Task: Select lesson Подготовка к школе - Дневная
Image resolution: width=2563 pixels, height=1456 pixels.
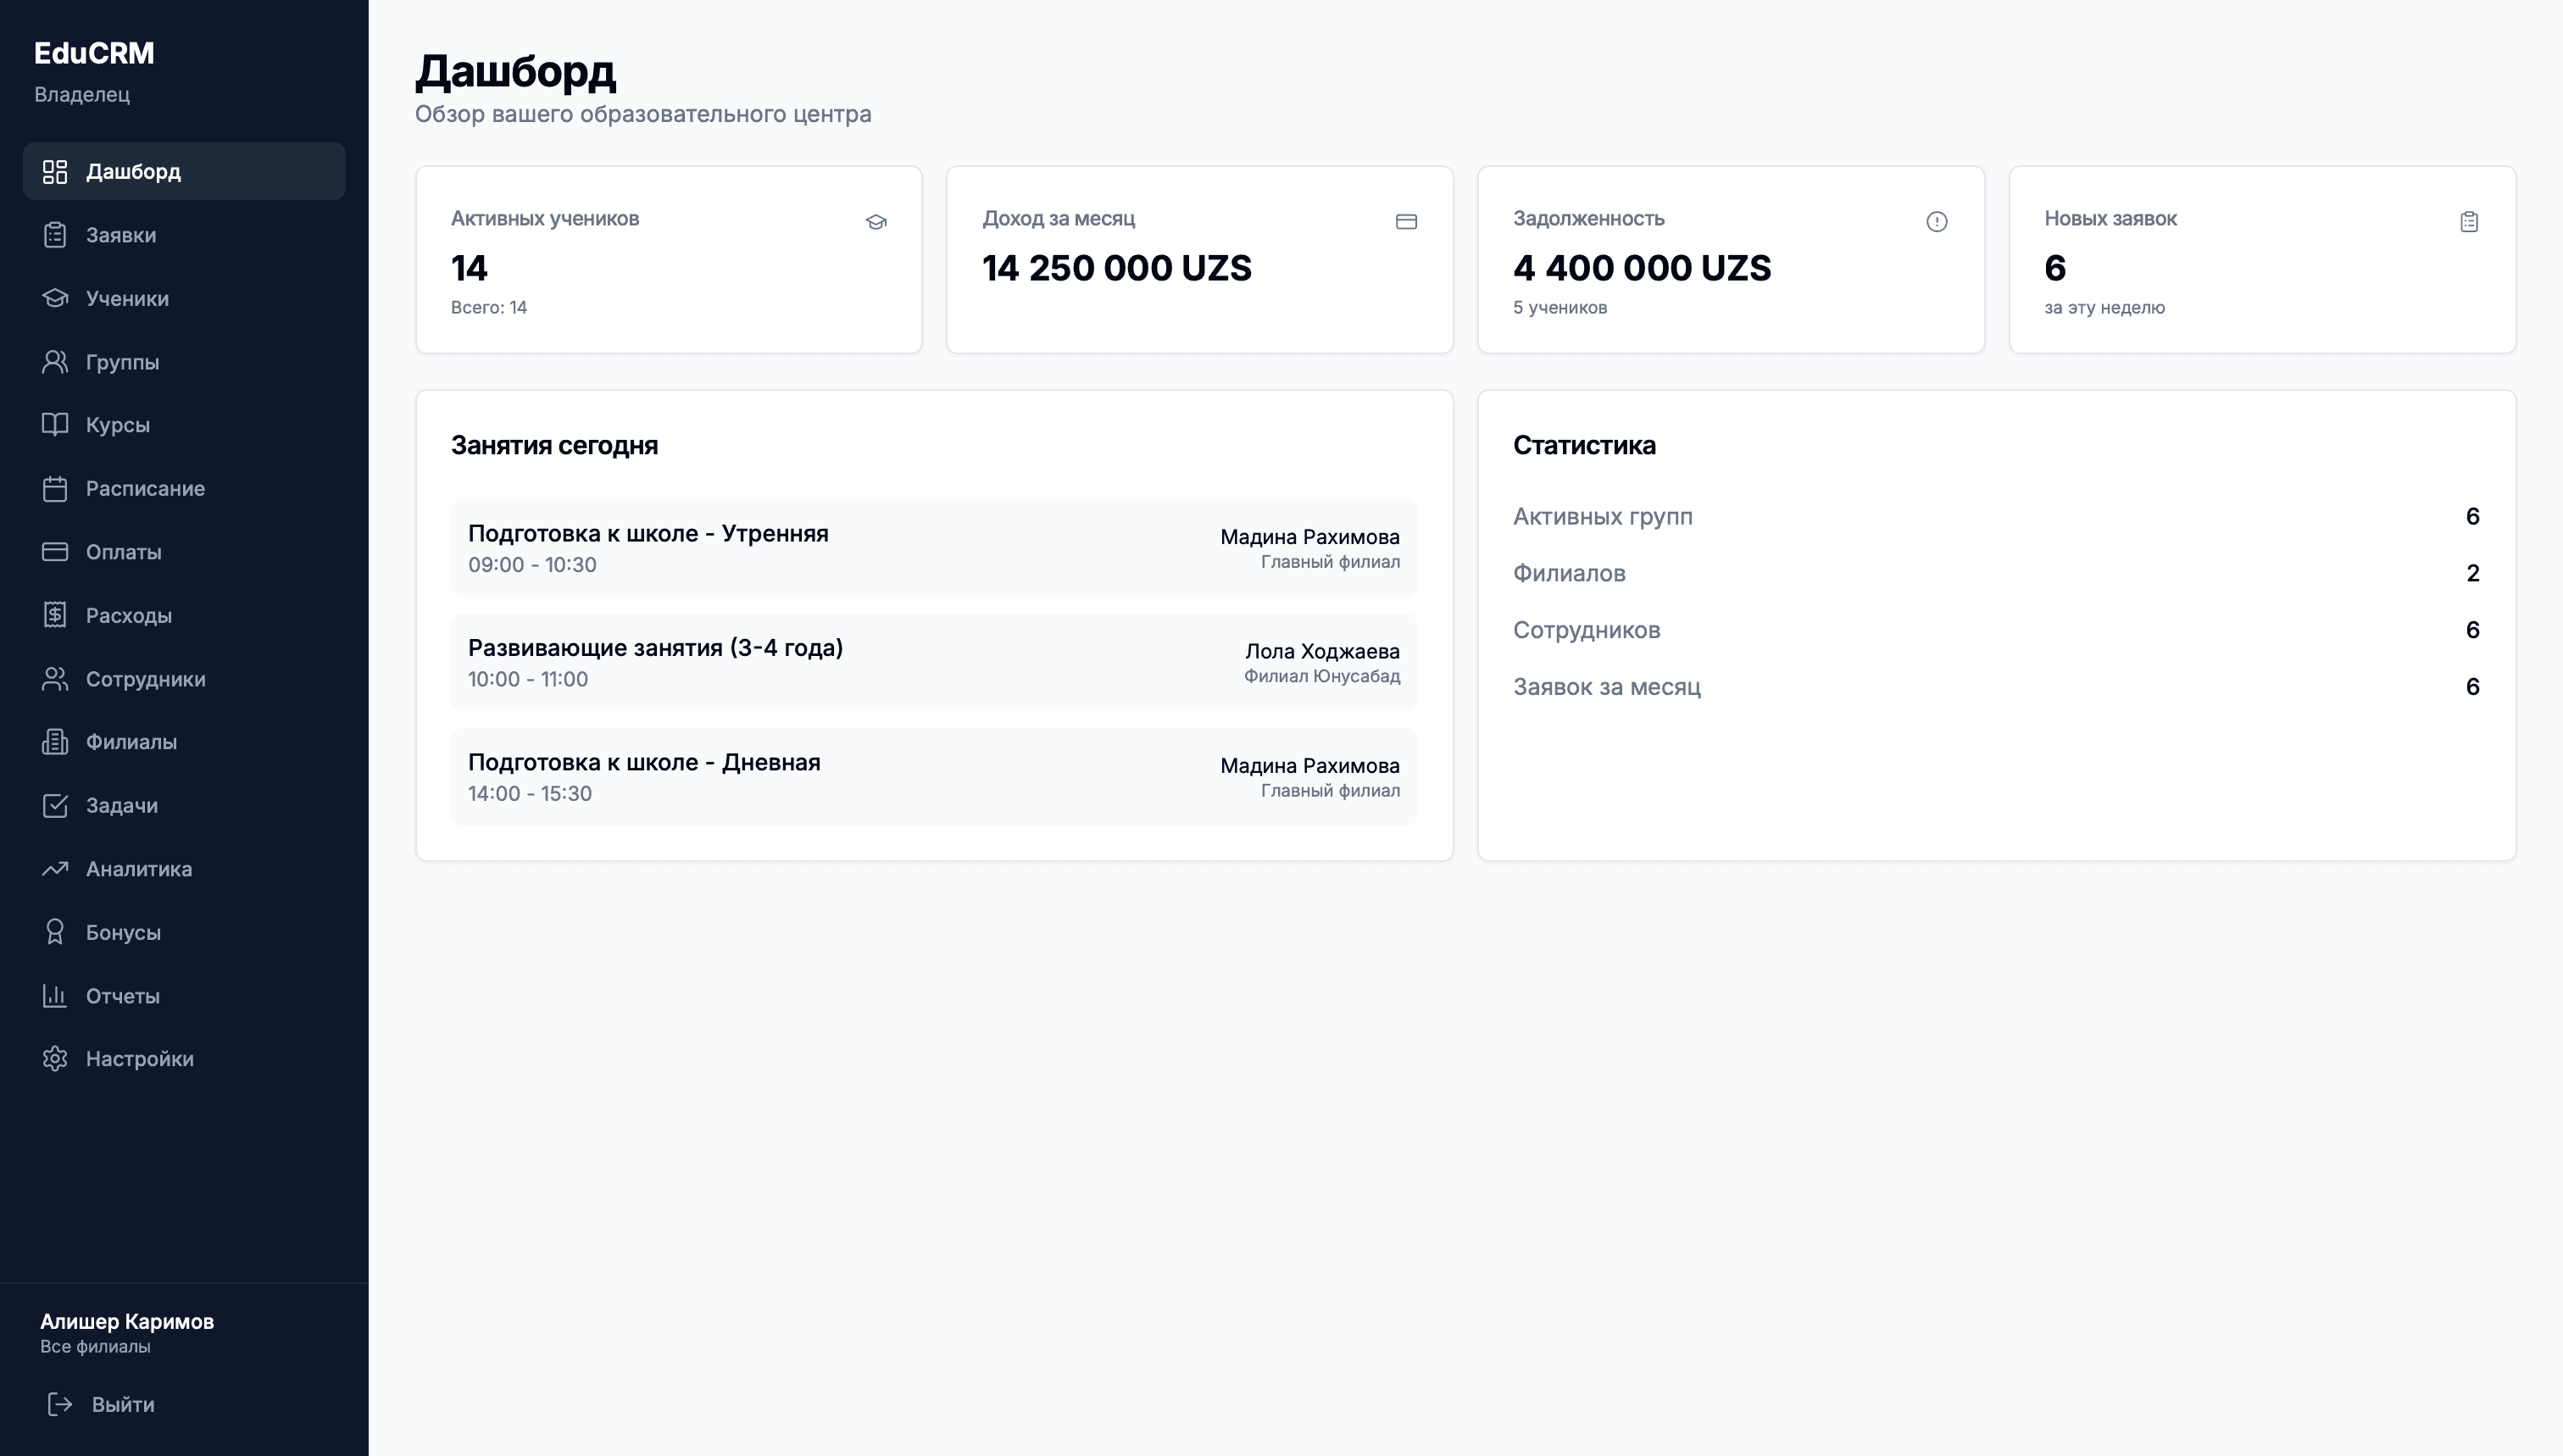Action: click(934, 777)
